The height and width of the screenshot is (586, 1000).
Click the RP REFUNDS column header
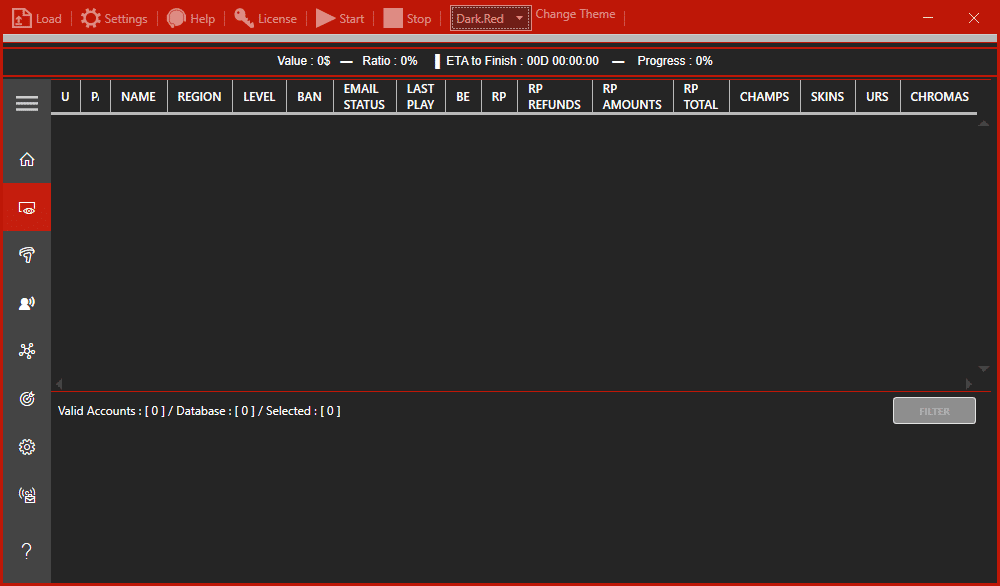[x=554, y=96]
